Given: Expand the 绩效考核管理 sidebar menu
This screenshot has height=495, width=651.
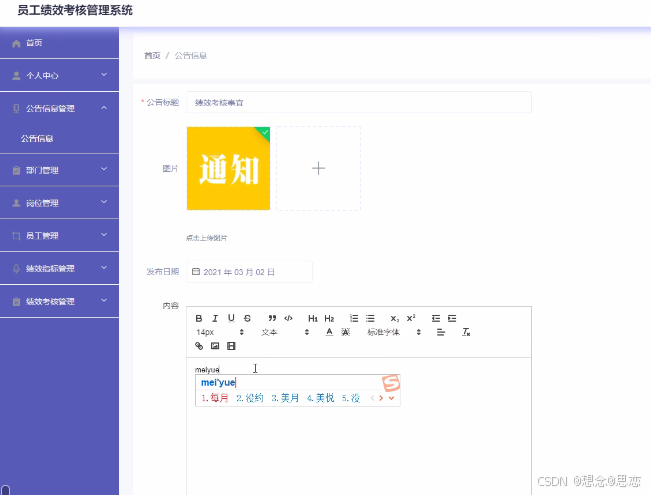Looking at the screenshot, I should [59, 301].
